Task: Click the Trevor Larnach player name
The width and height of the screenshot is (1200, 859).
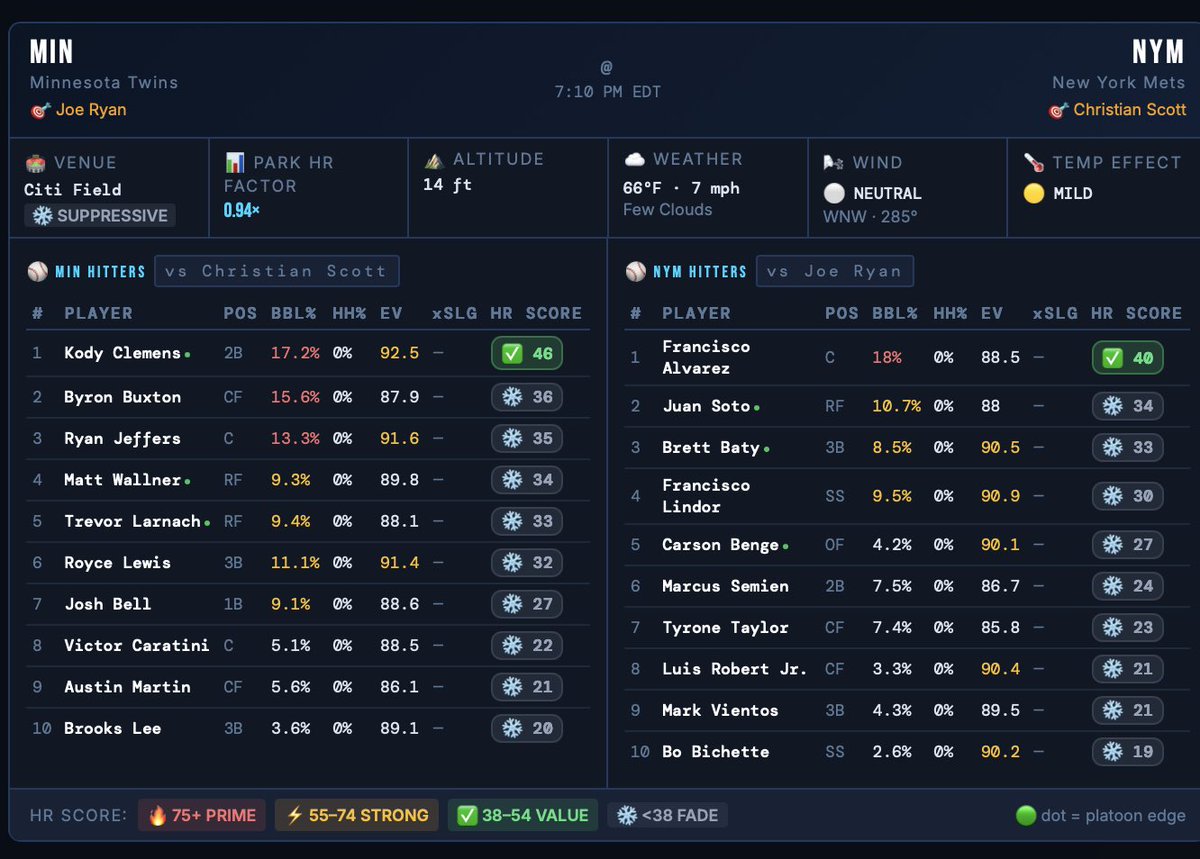Action: coord(132,521)
